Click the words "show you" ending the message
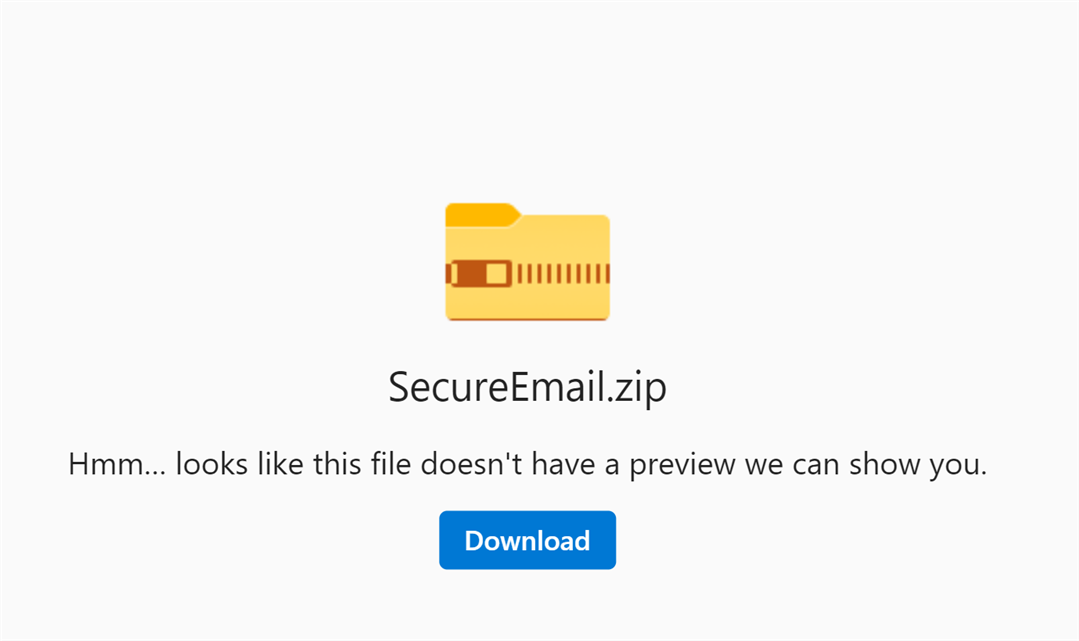1079x641 pixels. (x=918, y=465)
